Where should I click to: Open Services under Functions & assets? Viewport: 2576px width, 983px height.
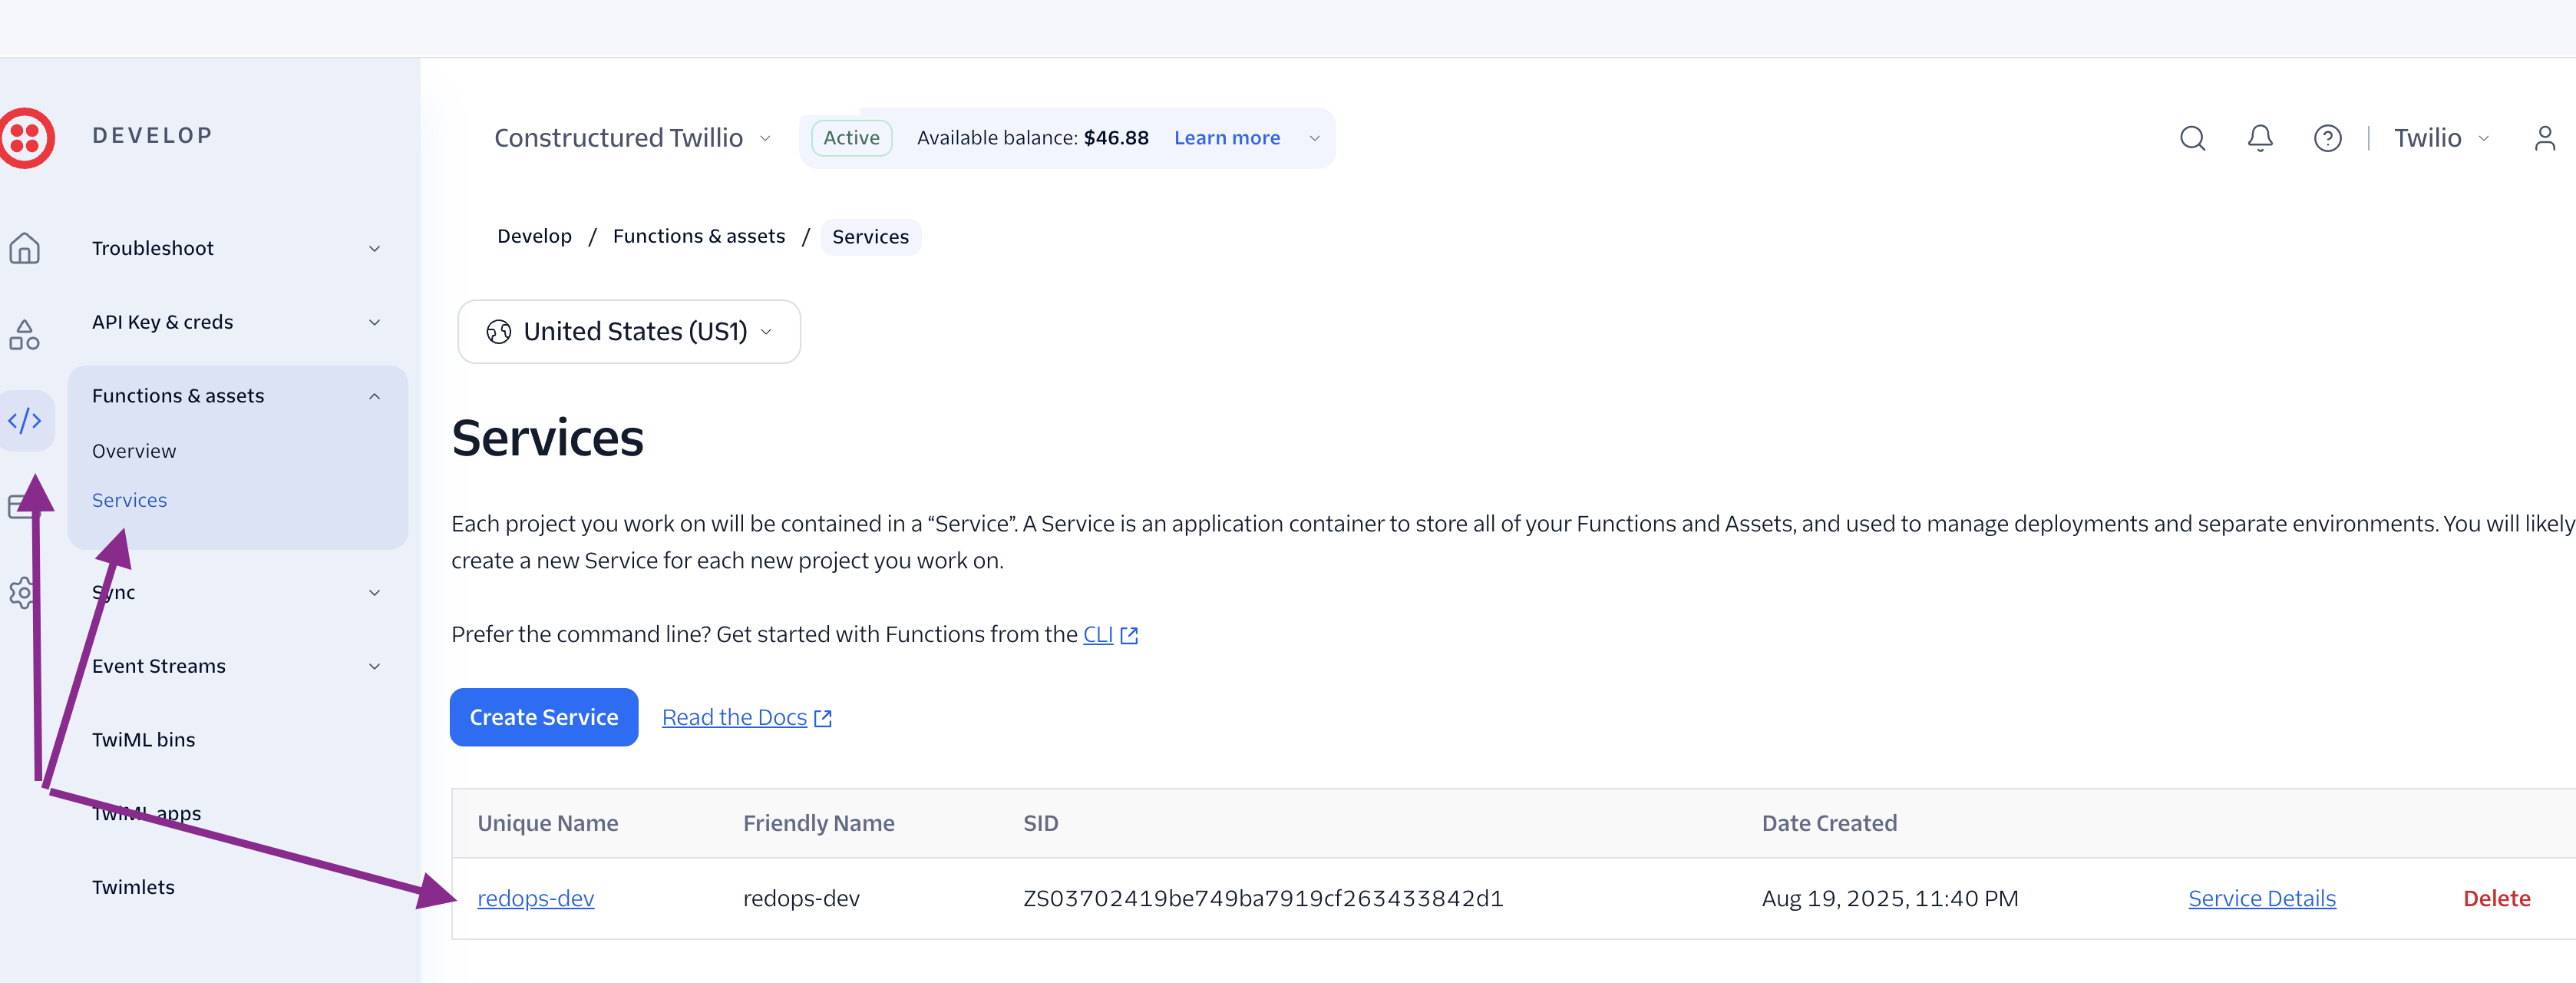pos(129,500)
